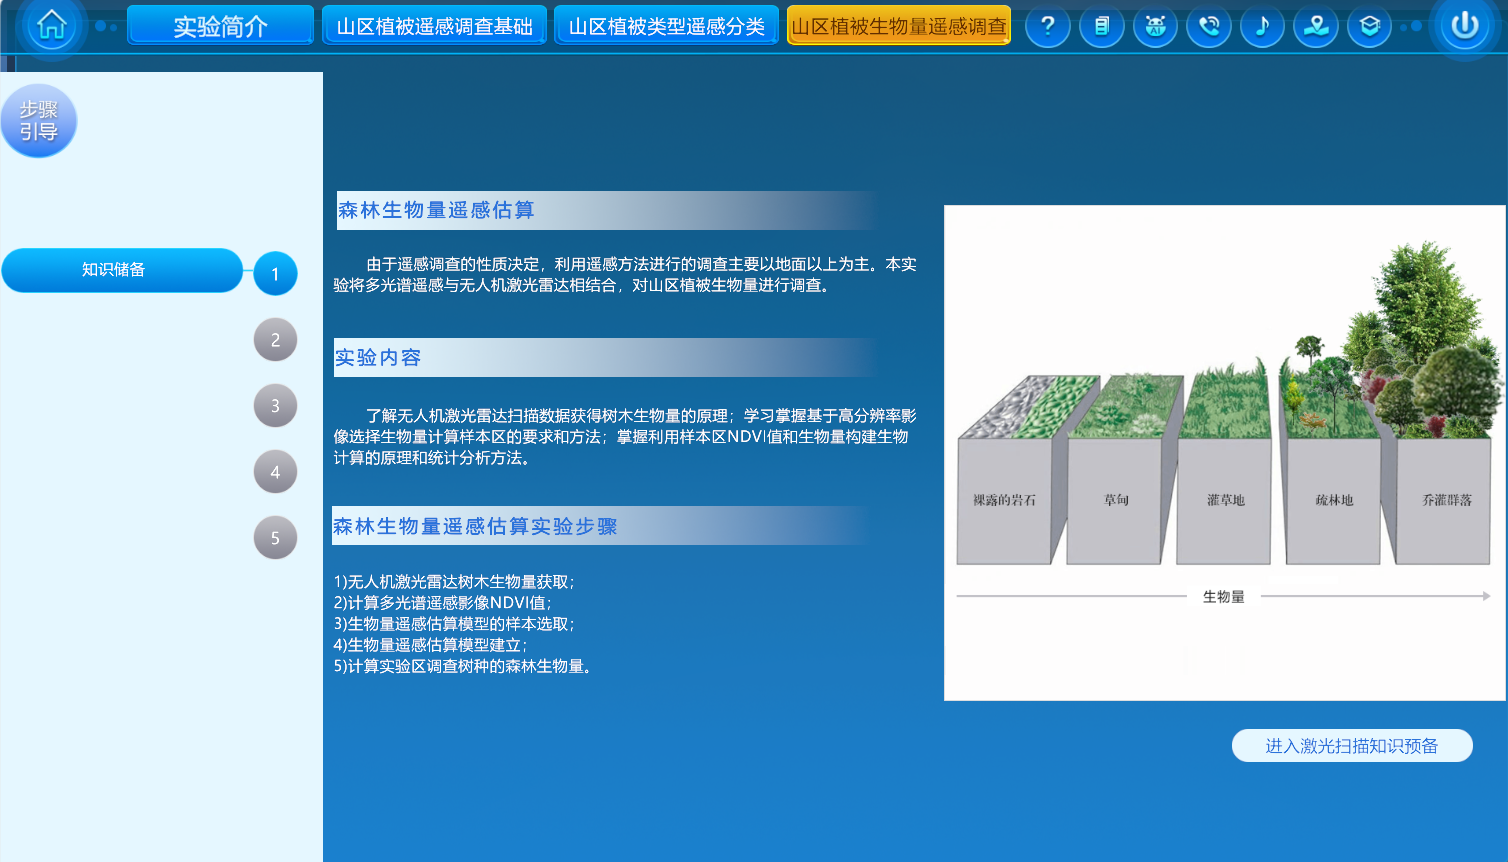Switch to 实验简介 tab
The height and width of the screenshot is (862, 1508).
(x=221, y=26)
